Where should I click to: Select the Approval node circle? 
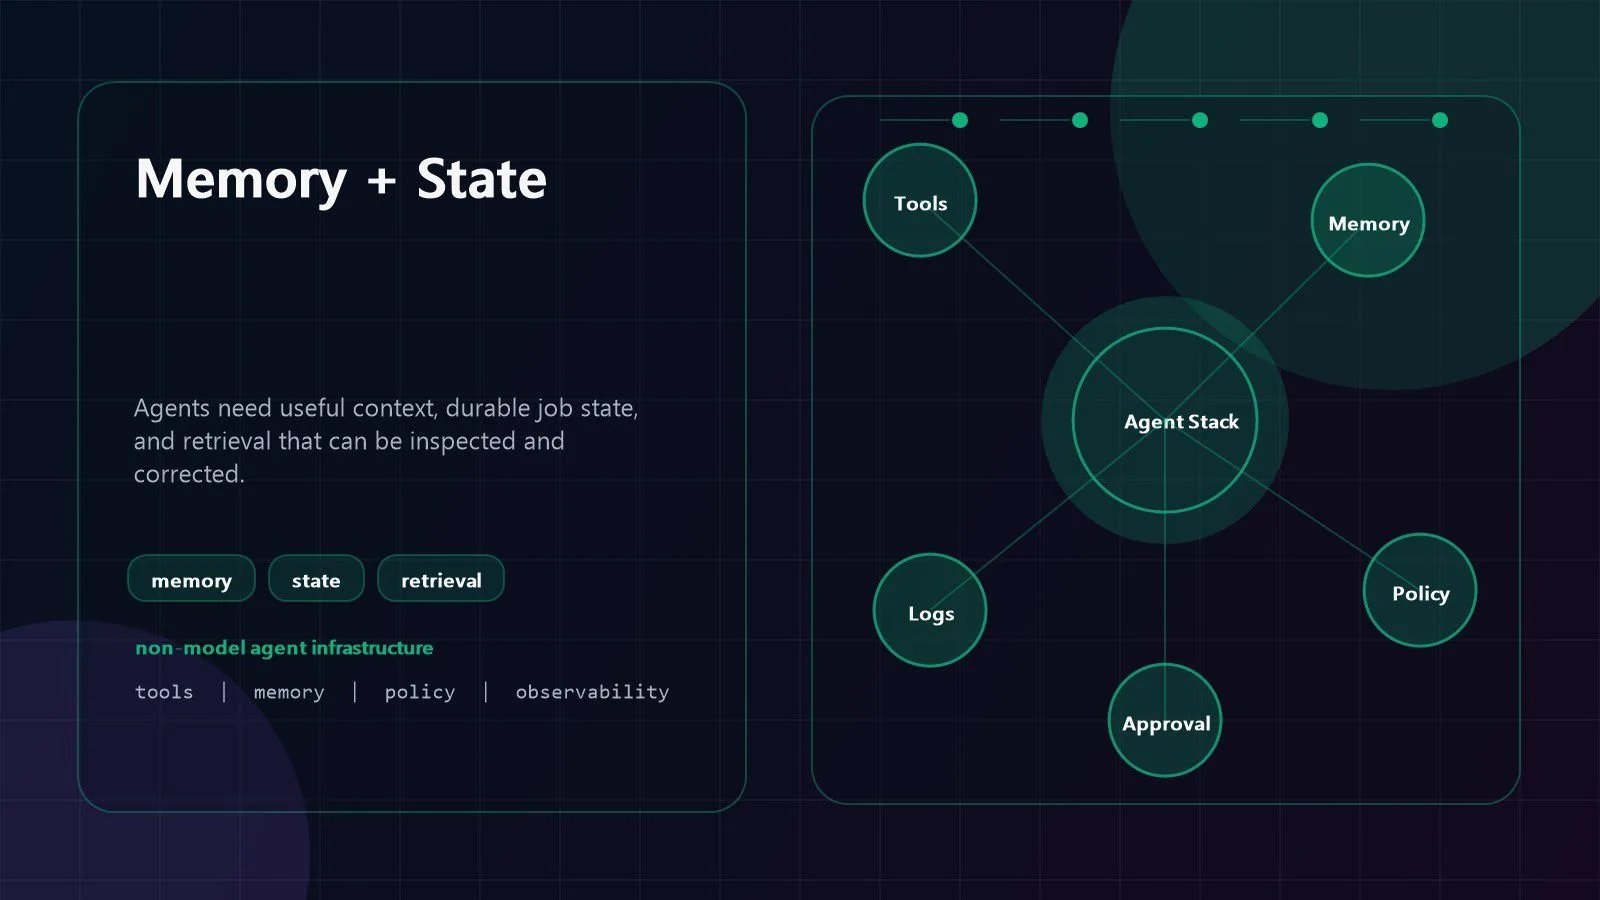point(1165,720)
